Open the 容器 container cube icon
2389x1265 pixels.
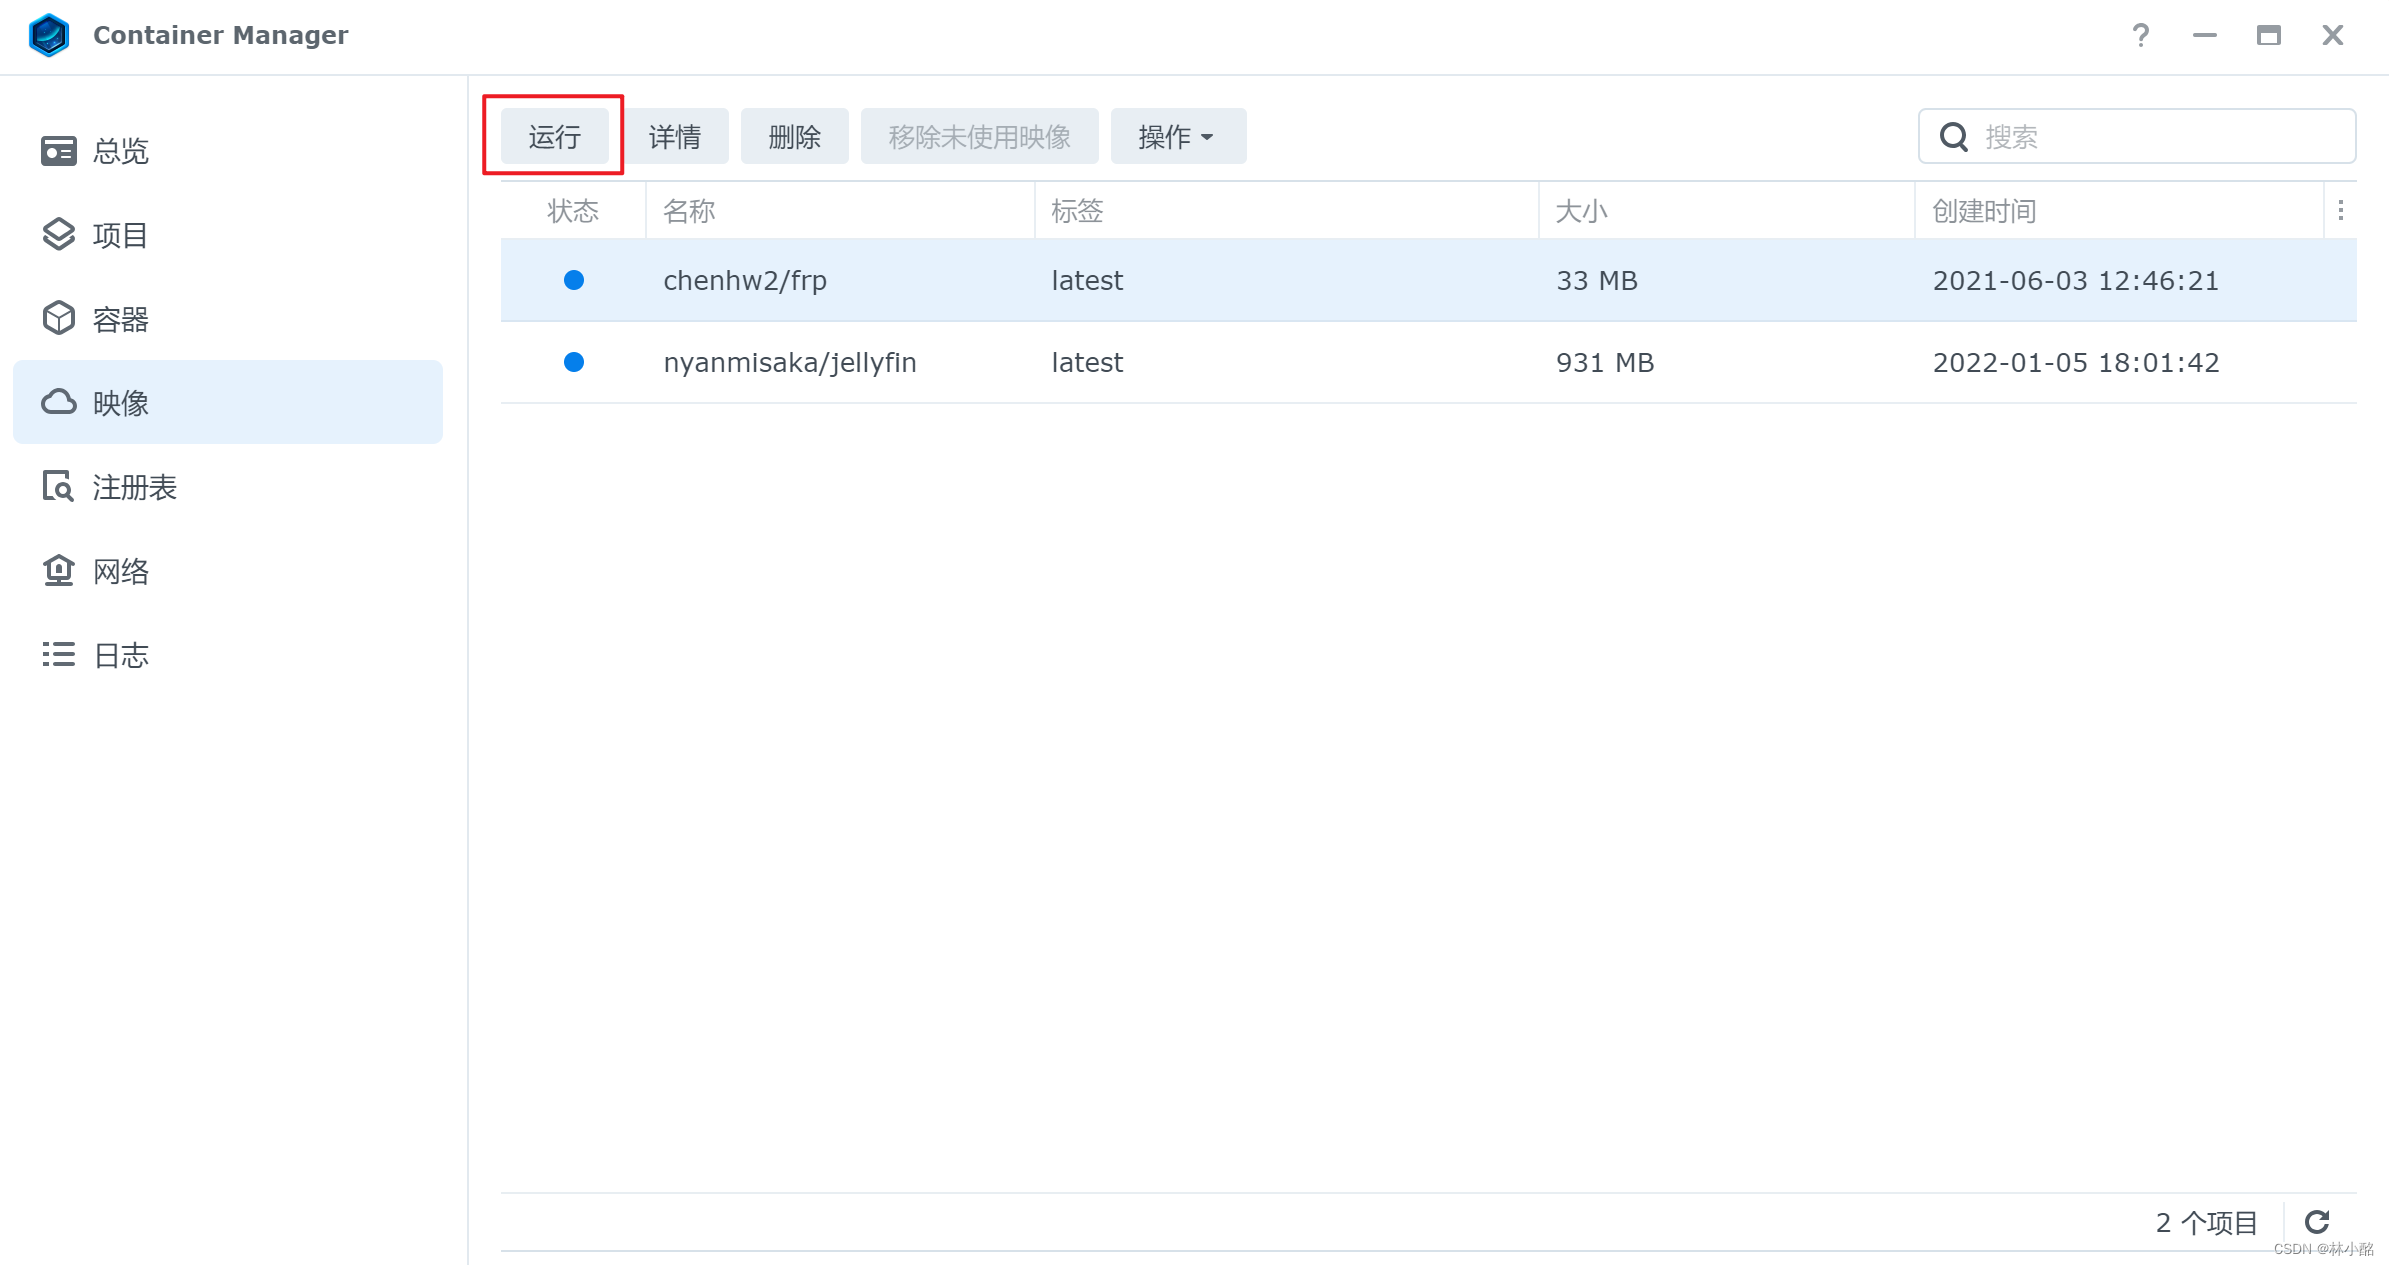(x=59, y=319)
